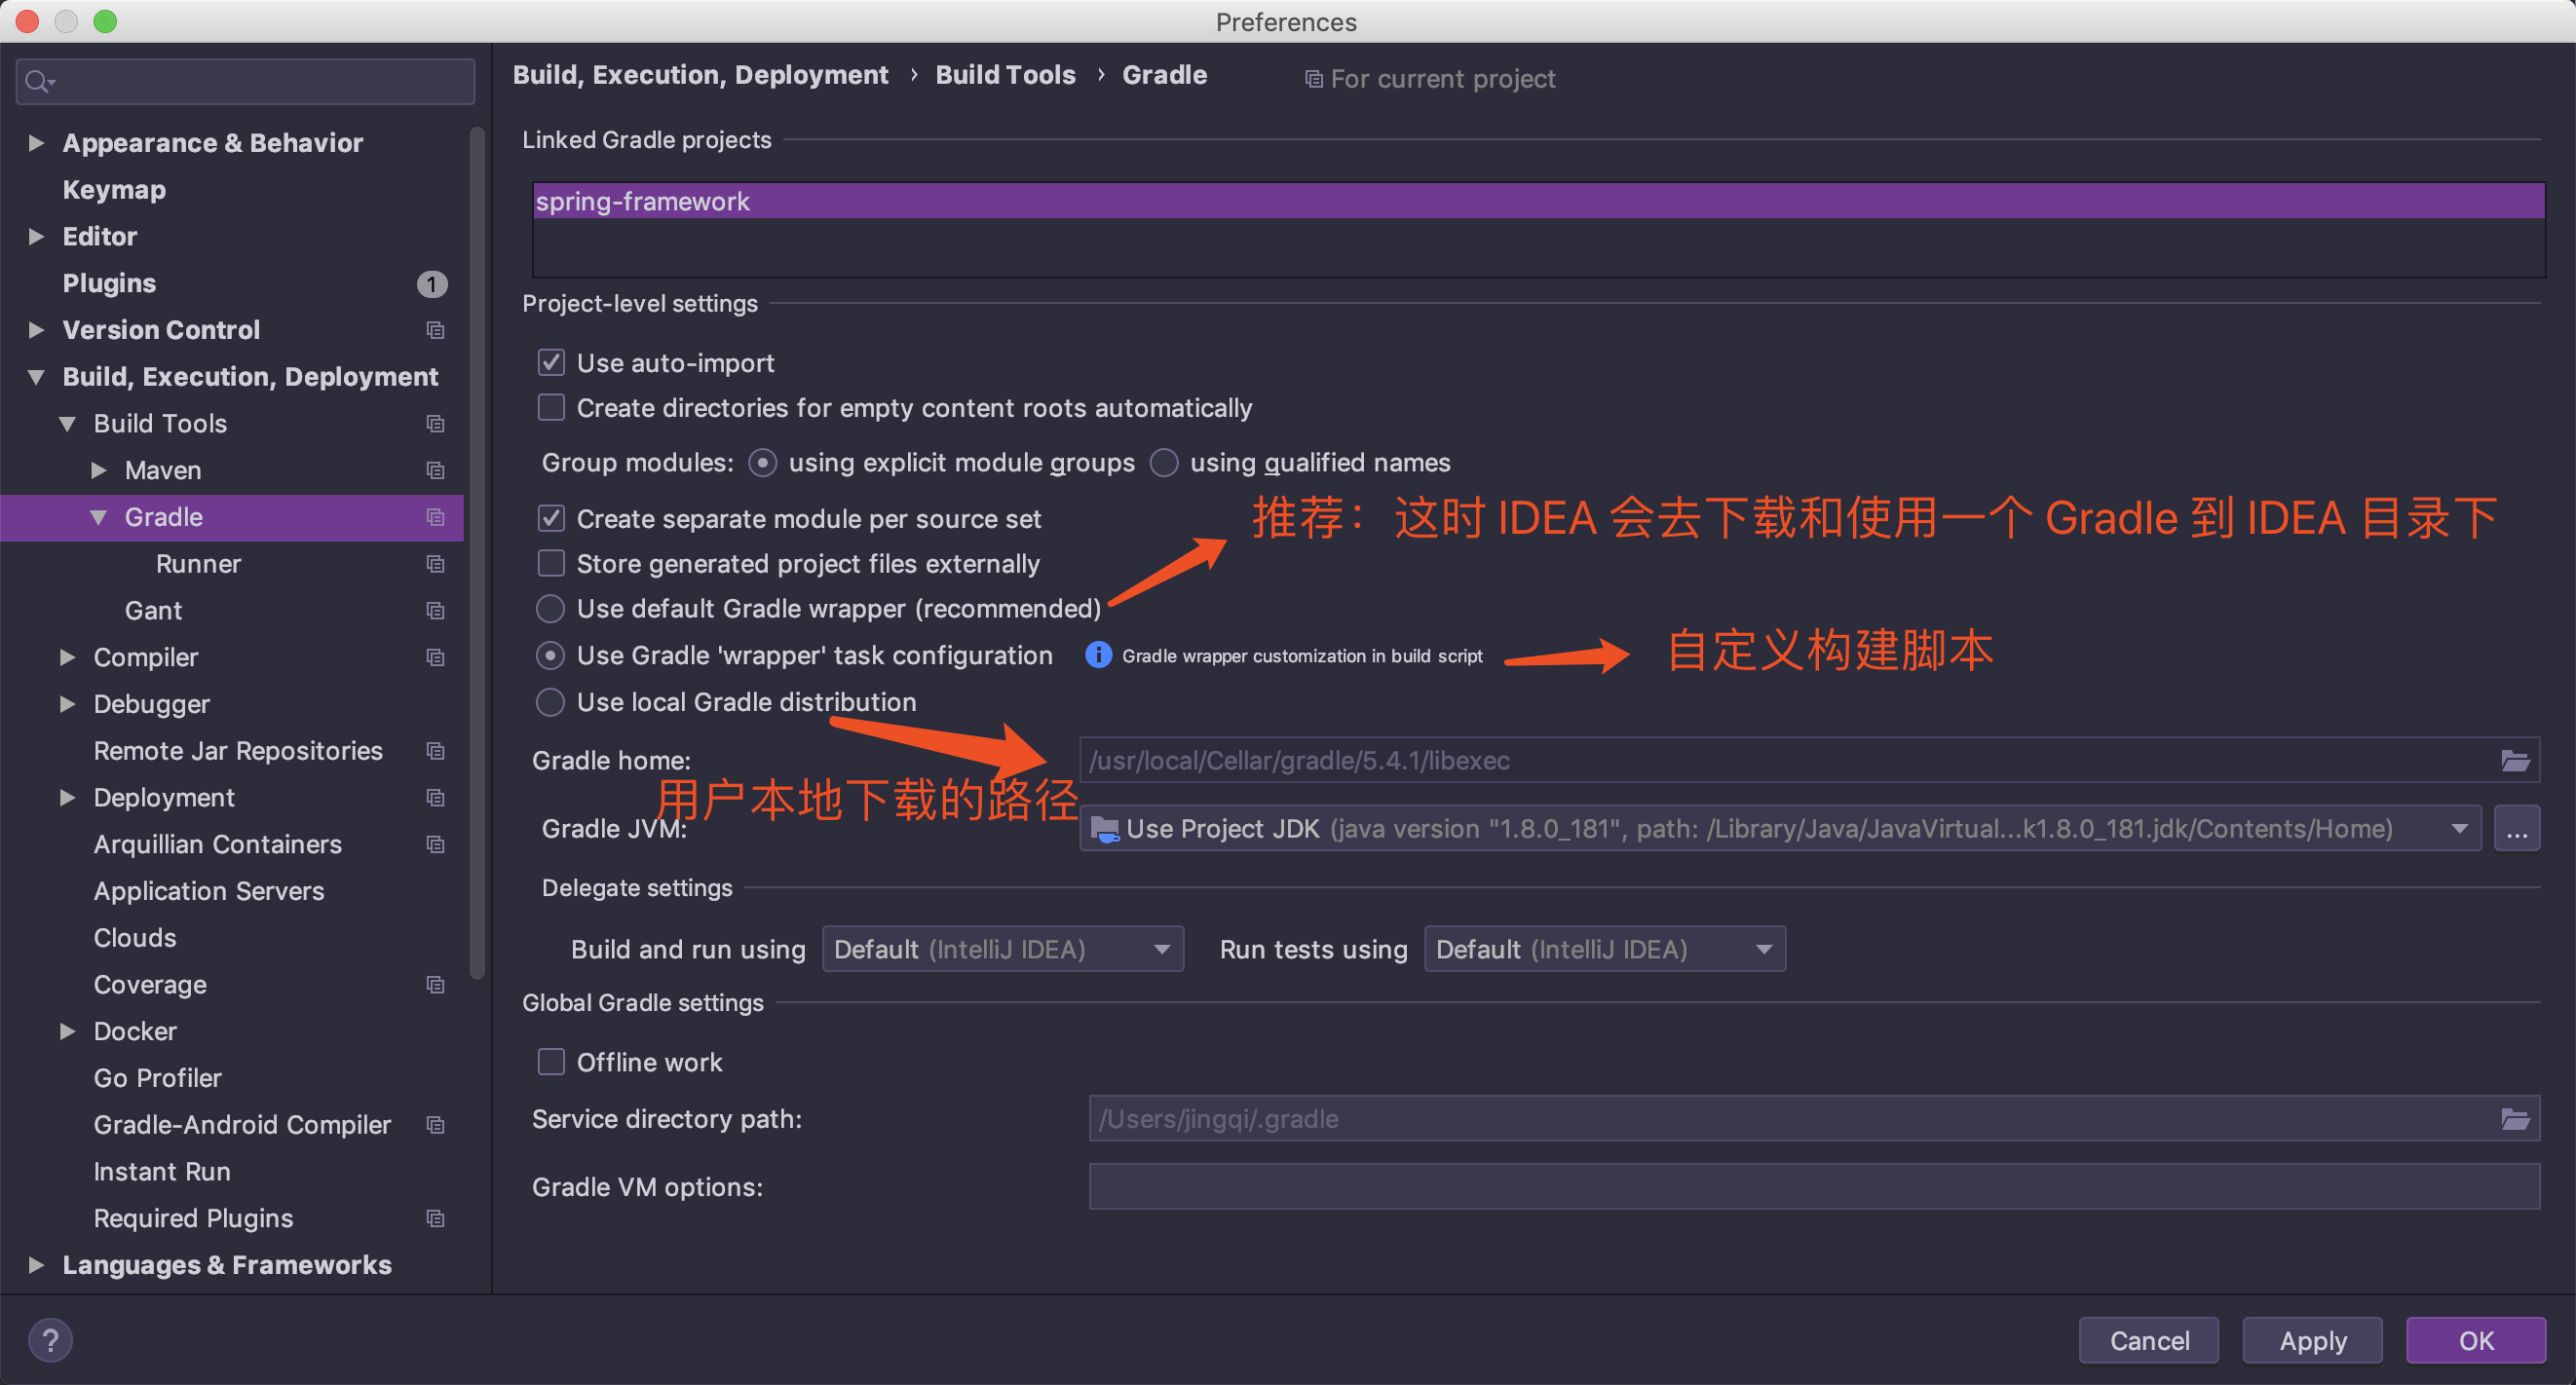Click the Gradle home folder browse icon

coord(2514,761)
